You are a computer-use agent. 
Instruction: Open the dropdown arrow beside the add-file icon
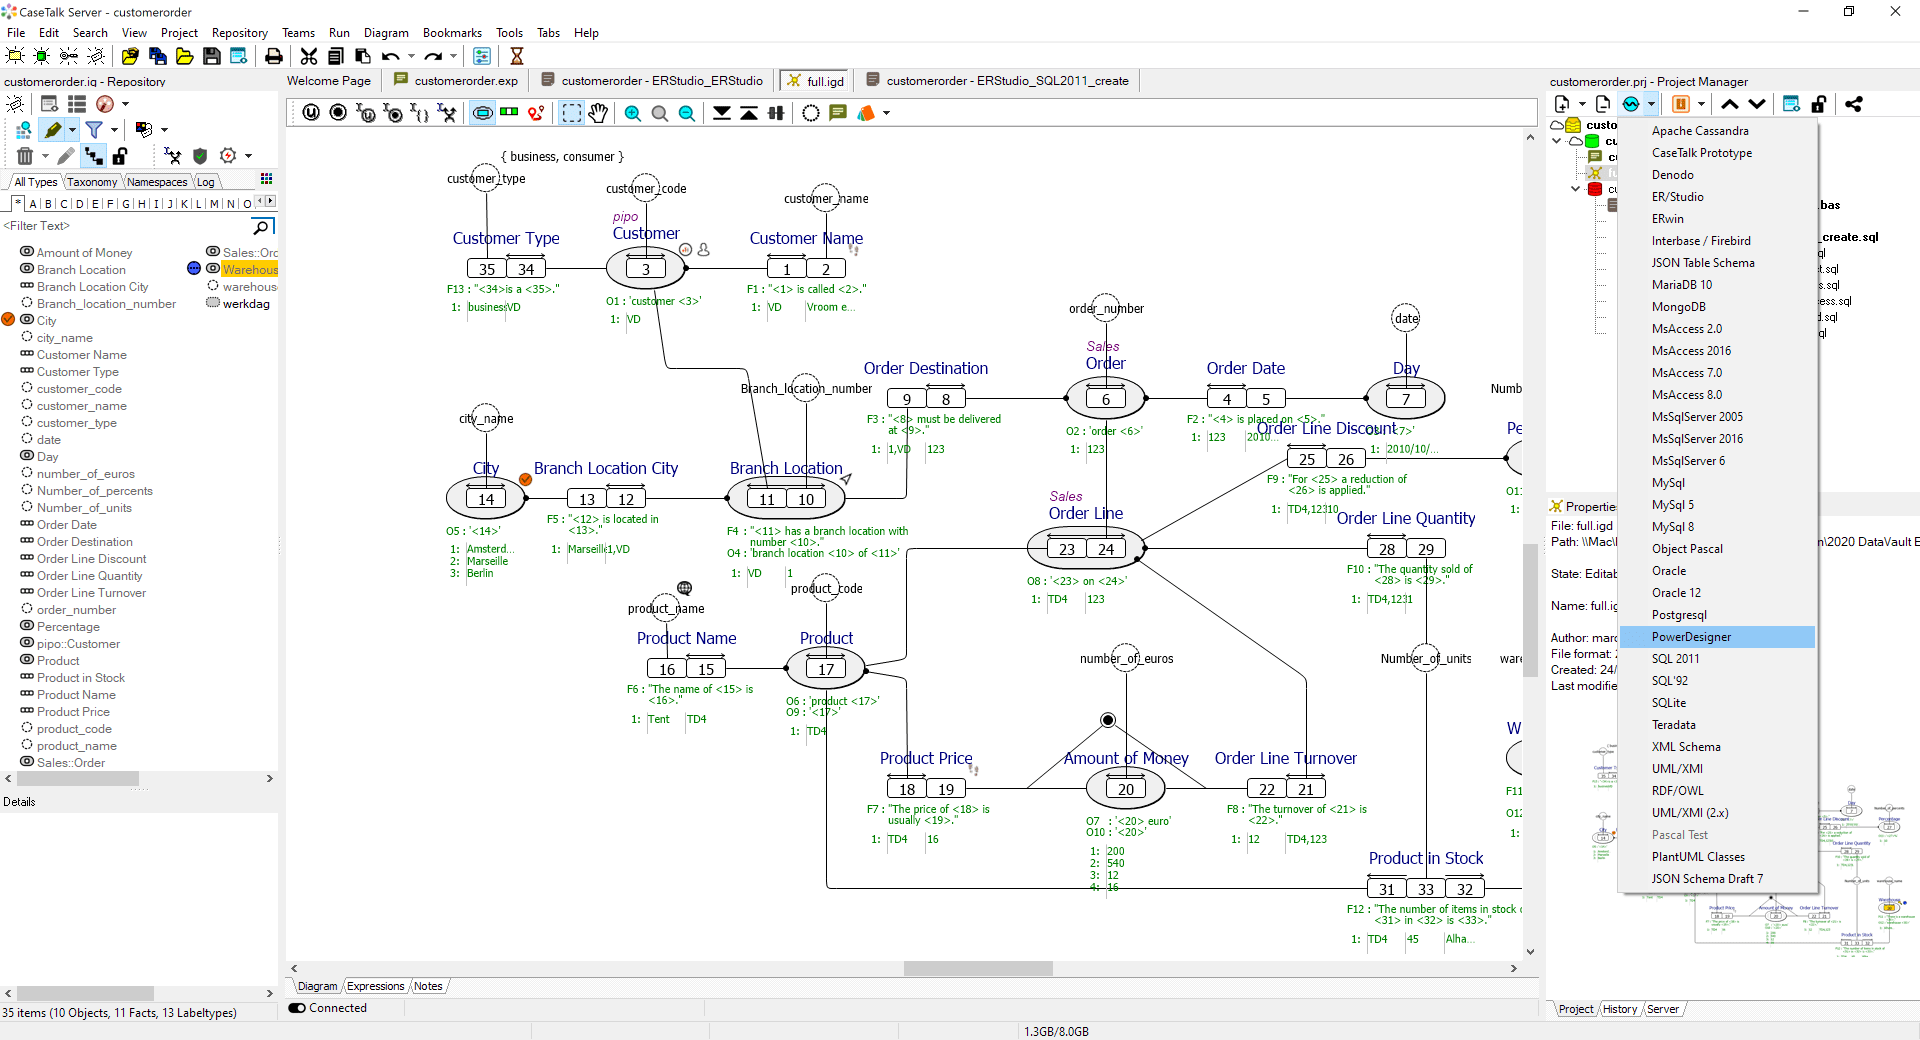[x=1582, y=104]
